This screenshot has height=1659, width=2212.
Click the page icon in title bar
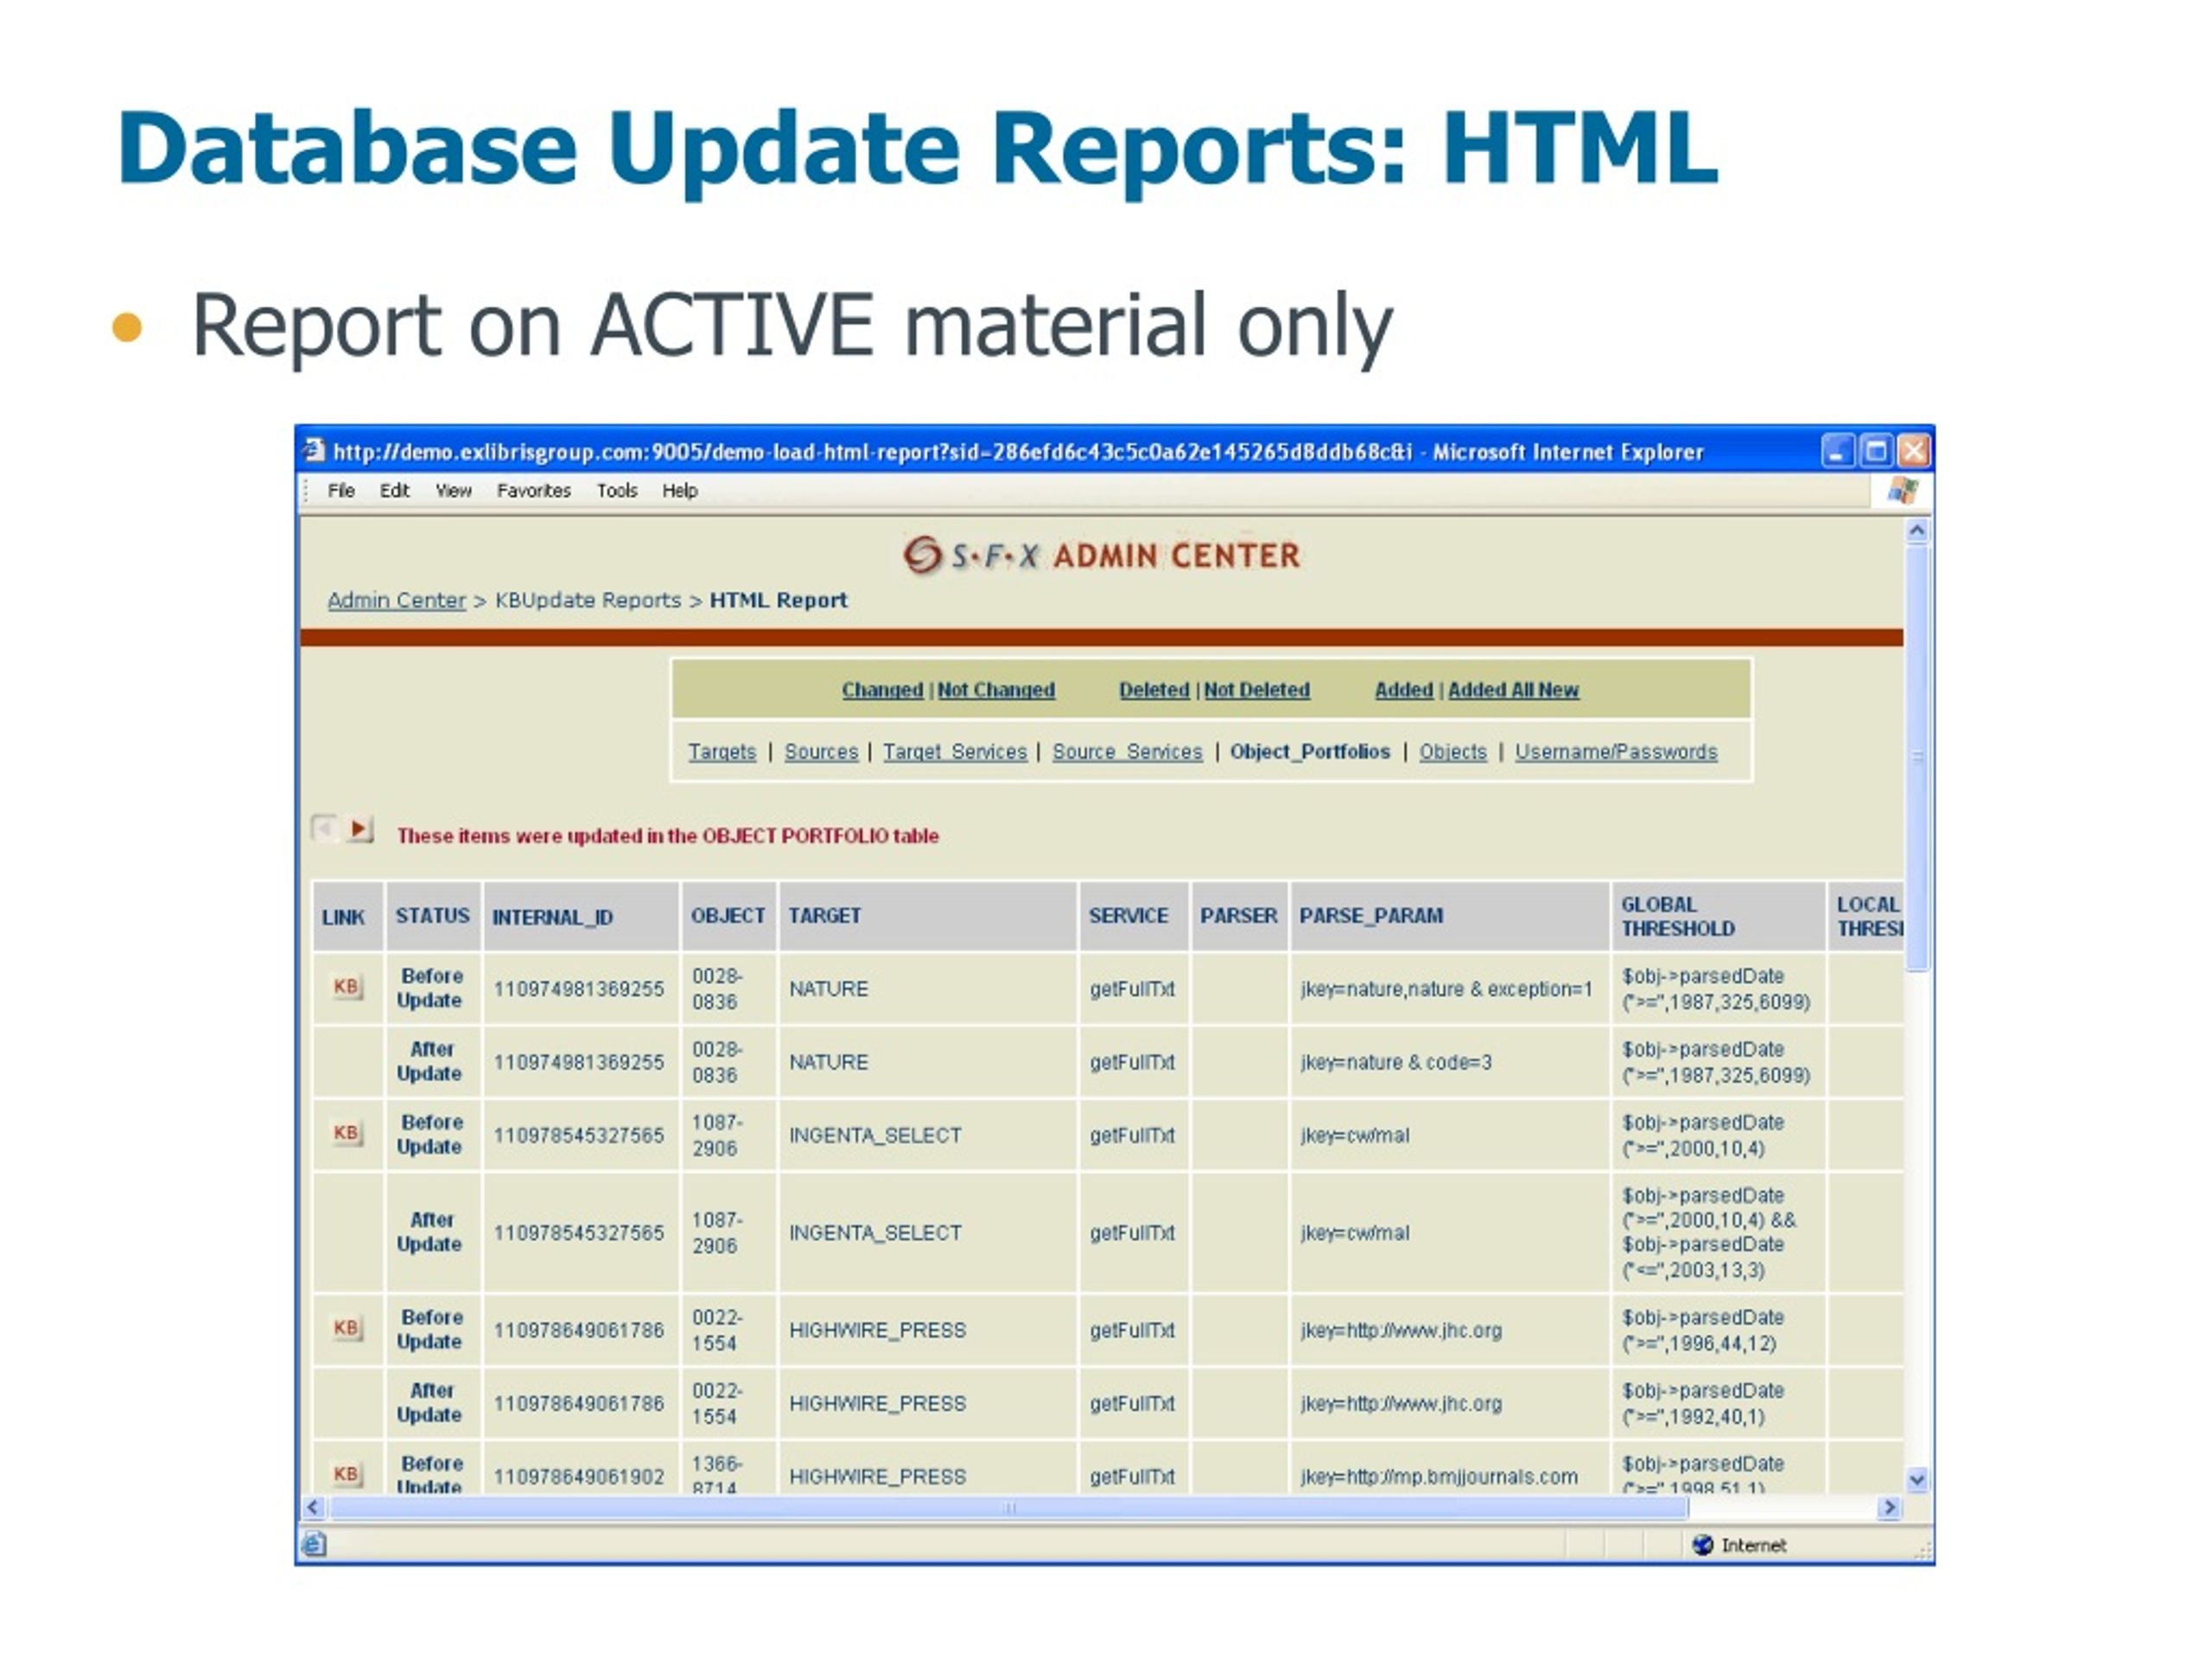click(315, 451)
